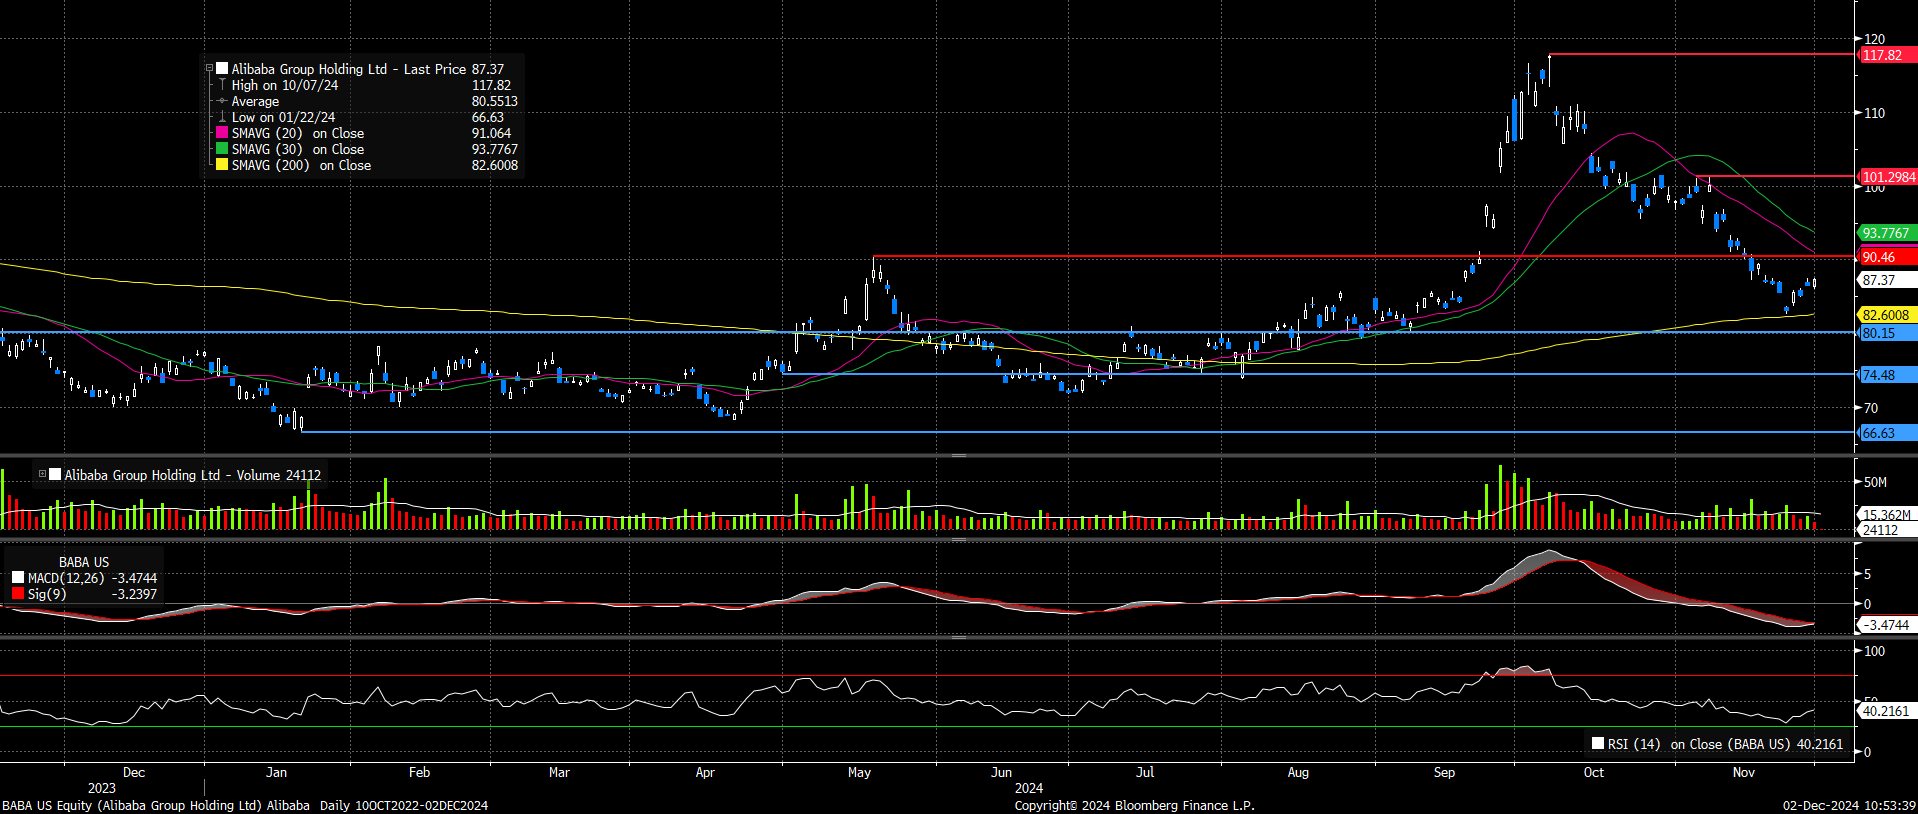Screen dimensions: 1918x814
Task: Click the yellow SMAVG (200) color swatch
Action: tap(222, 165)
